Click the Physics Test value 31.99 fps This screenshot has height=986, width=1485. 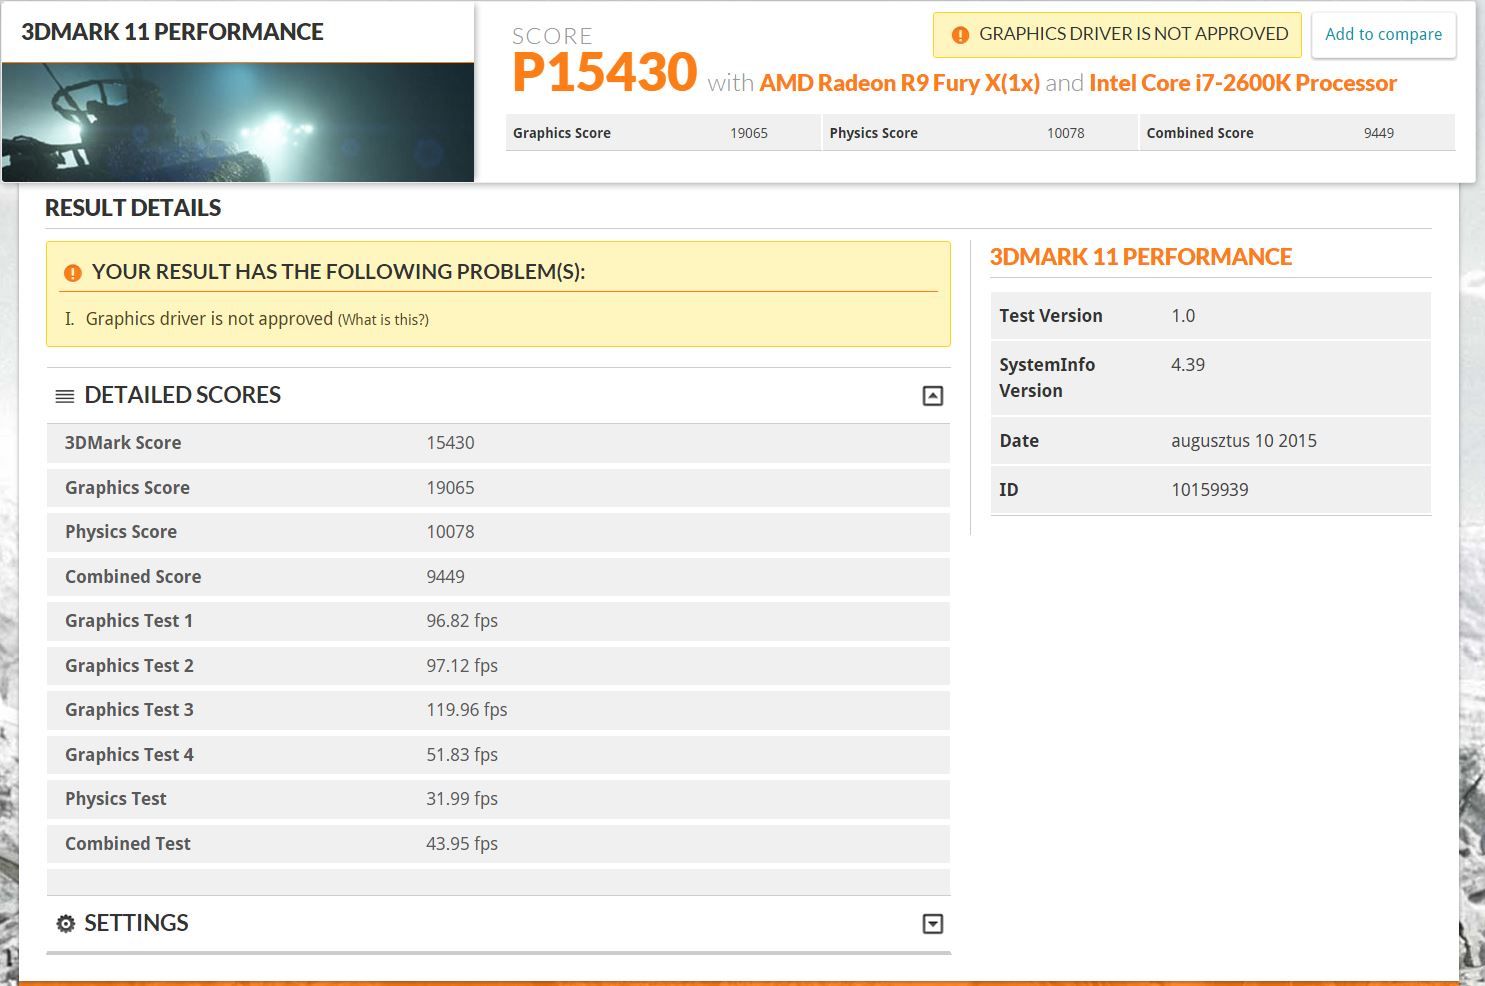coord(462,799)
